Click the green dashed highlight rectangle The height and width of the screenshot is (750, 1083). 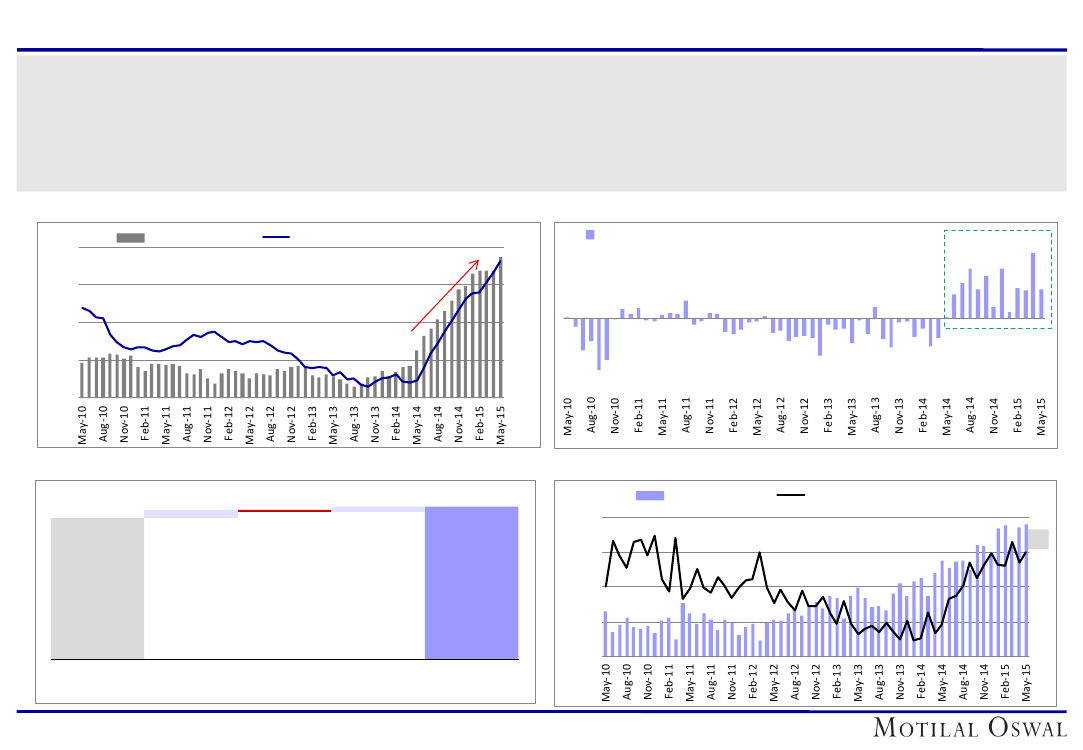(x=997, y=232)
